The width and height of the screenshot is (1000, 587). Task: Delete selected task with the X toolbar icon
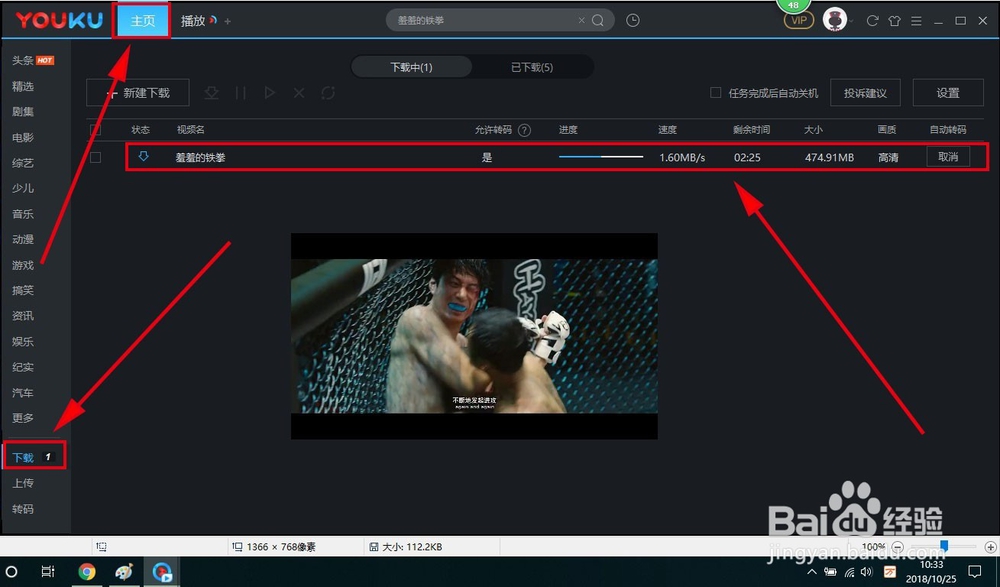point(298,93)
